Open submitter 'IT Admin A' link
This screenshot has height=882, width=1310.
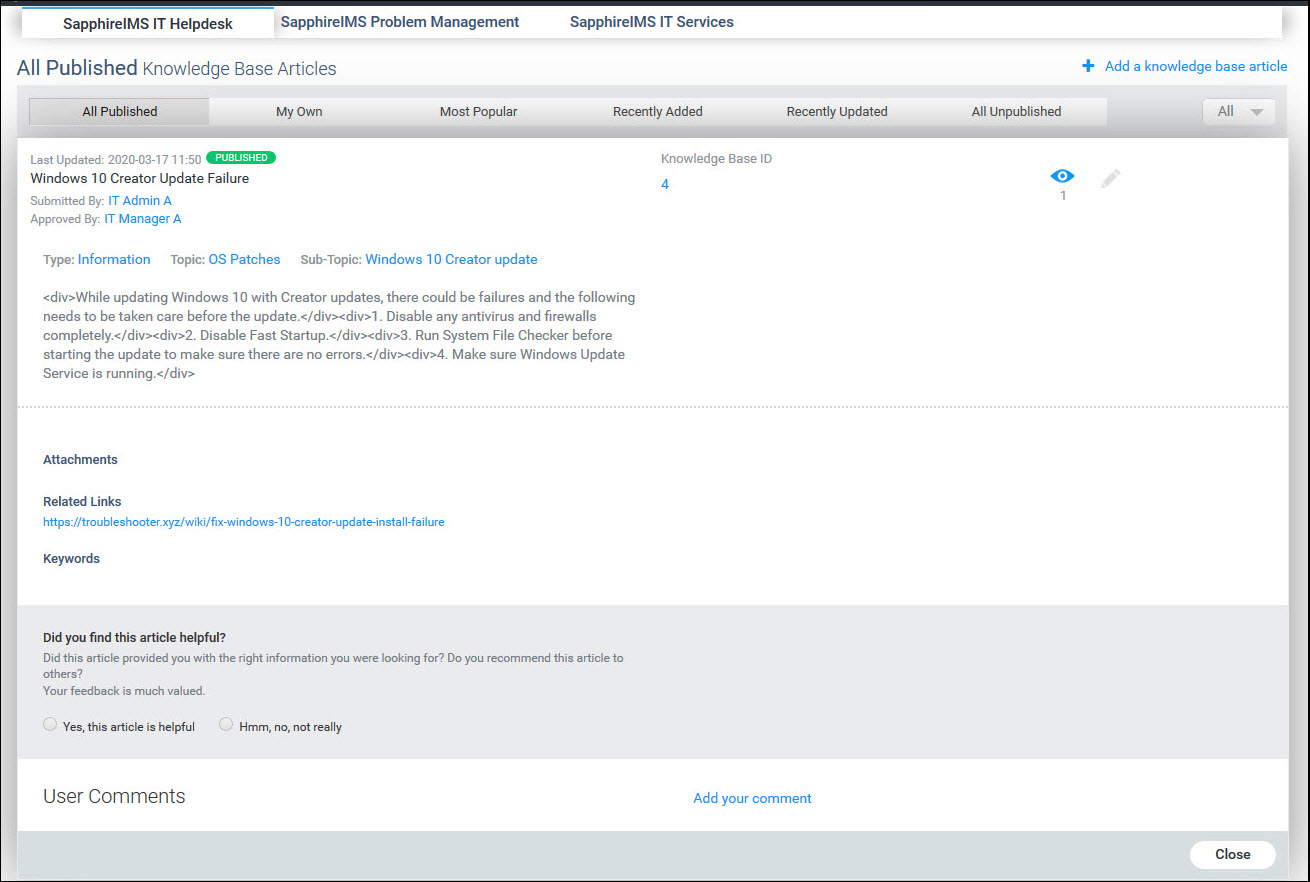(140, 201)
